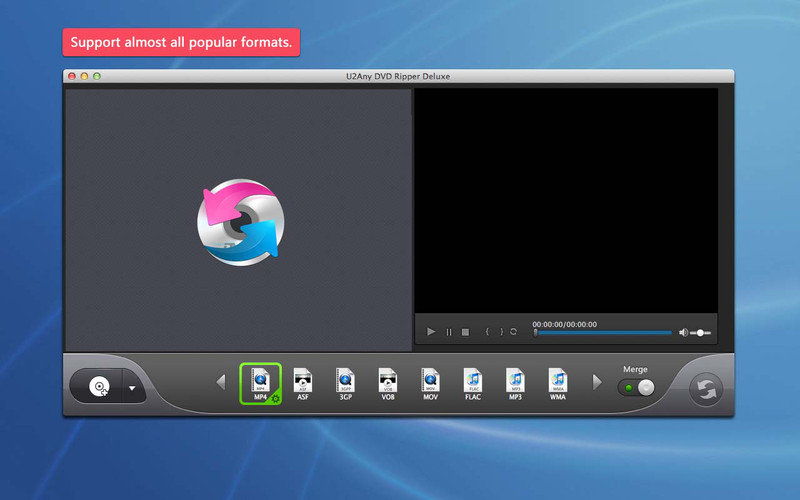Play the preview video
This screenshot has height=500, width=800.
(431, 332)
